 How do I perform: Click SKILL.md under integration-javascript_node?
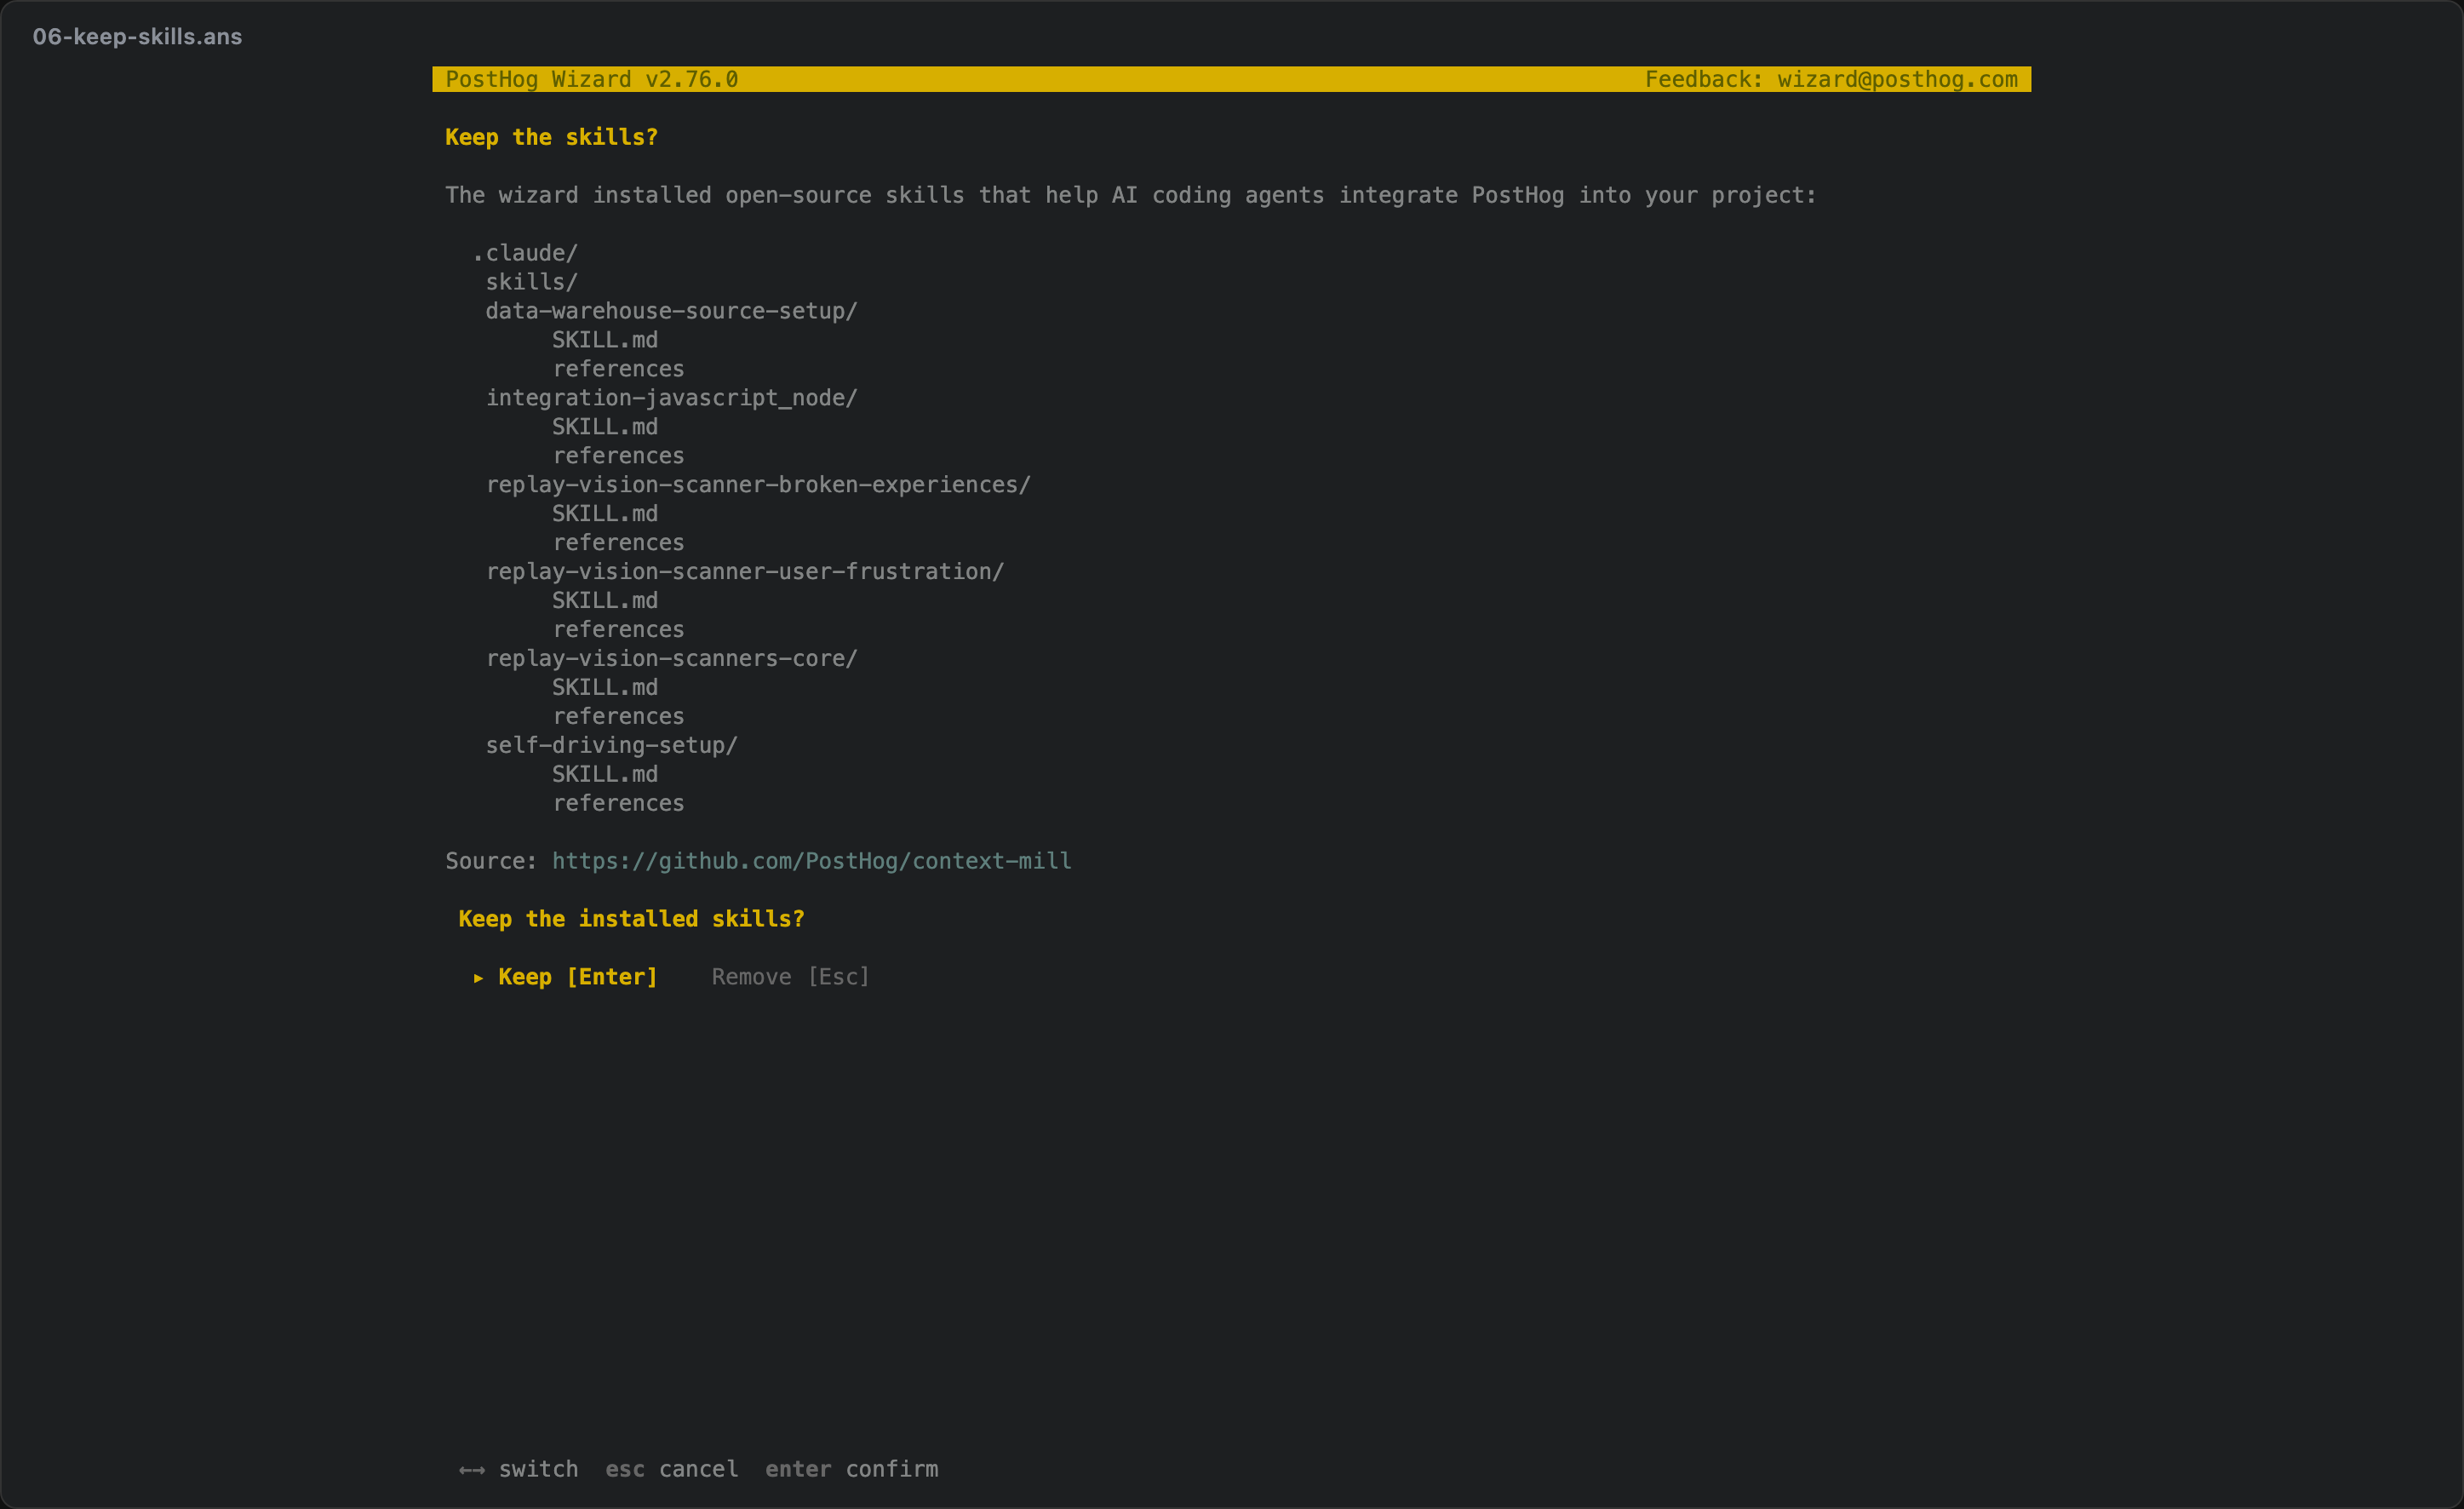click(x=605, y=427)
